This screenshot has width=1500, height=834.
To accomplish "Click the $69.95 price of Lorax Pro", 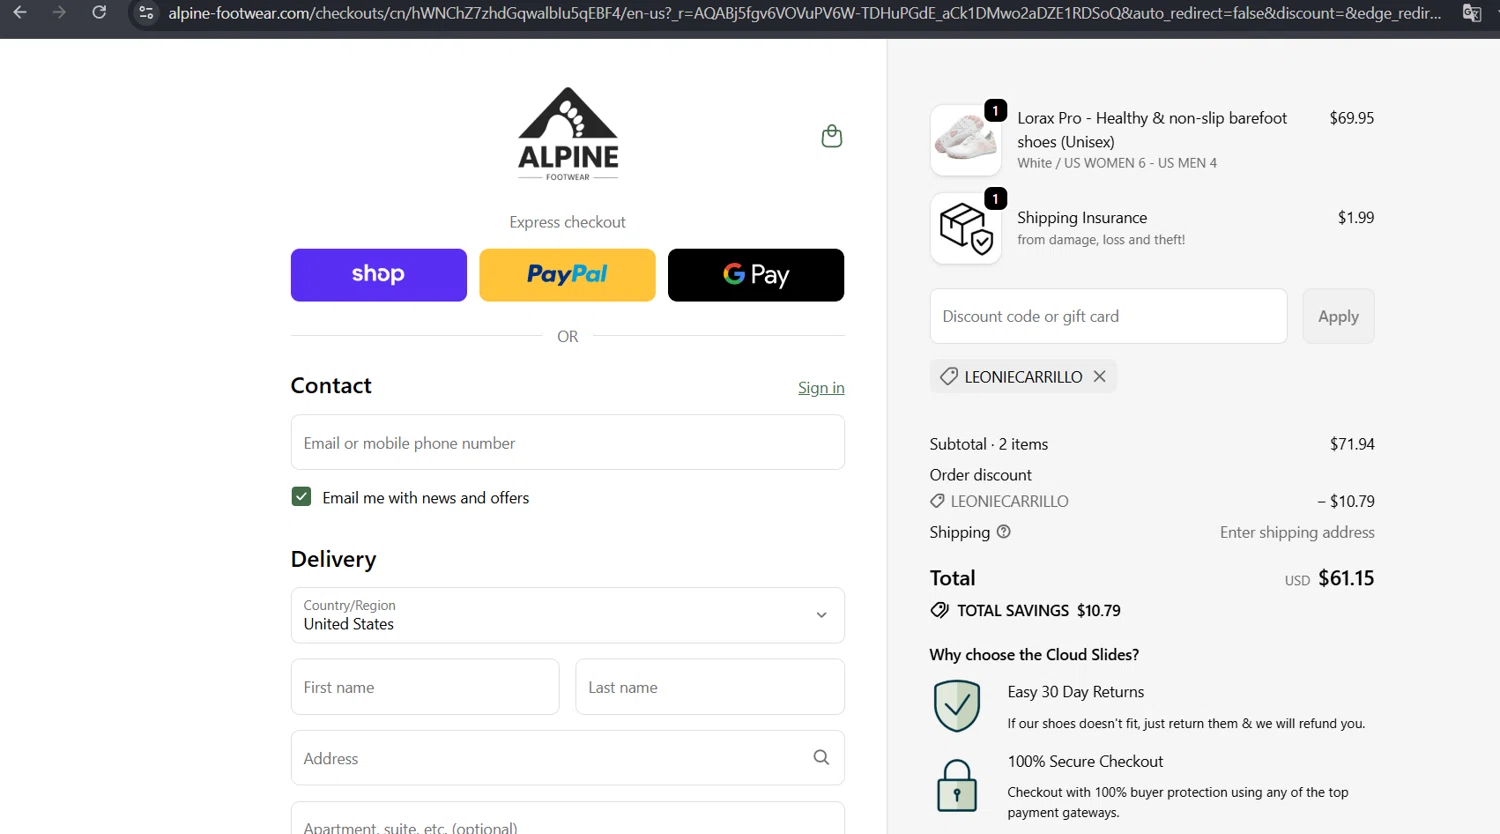I will click(x=1352, y=118).
